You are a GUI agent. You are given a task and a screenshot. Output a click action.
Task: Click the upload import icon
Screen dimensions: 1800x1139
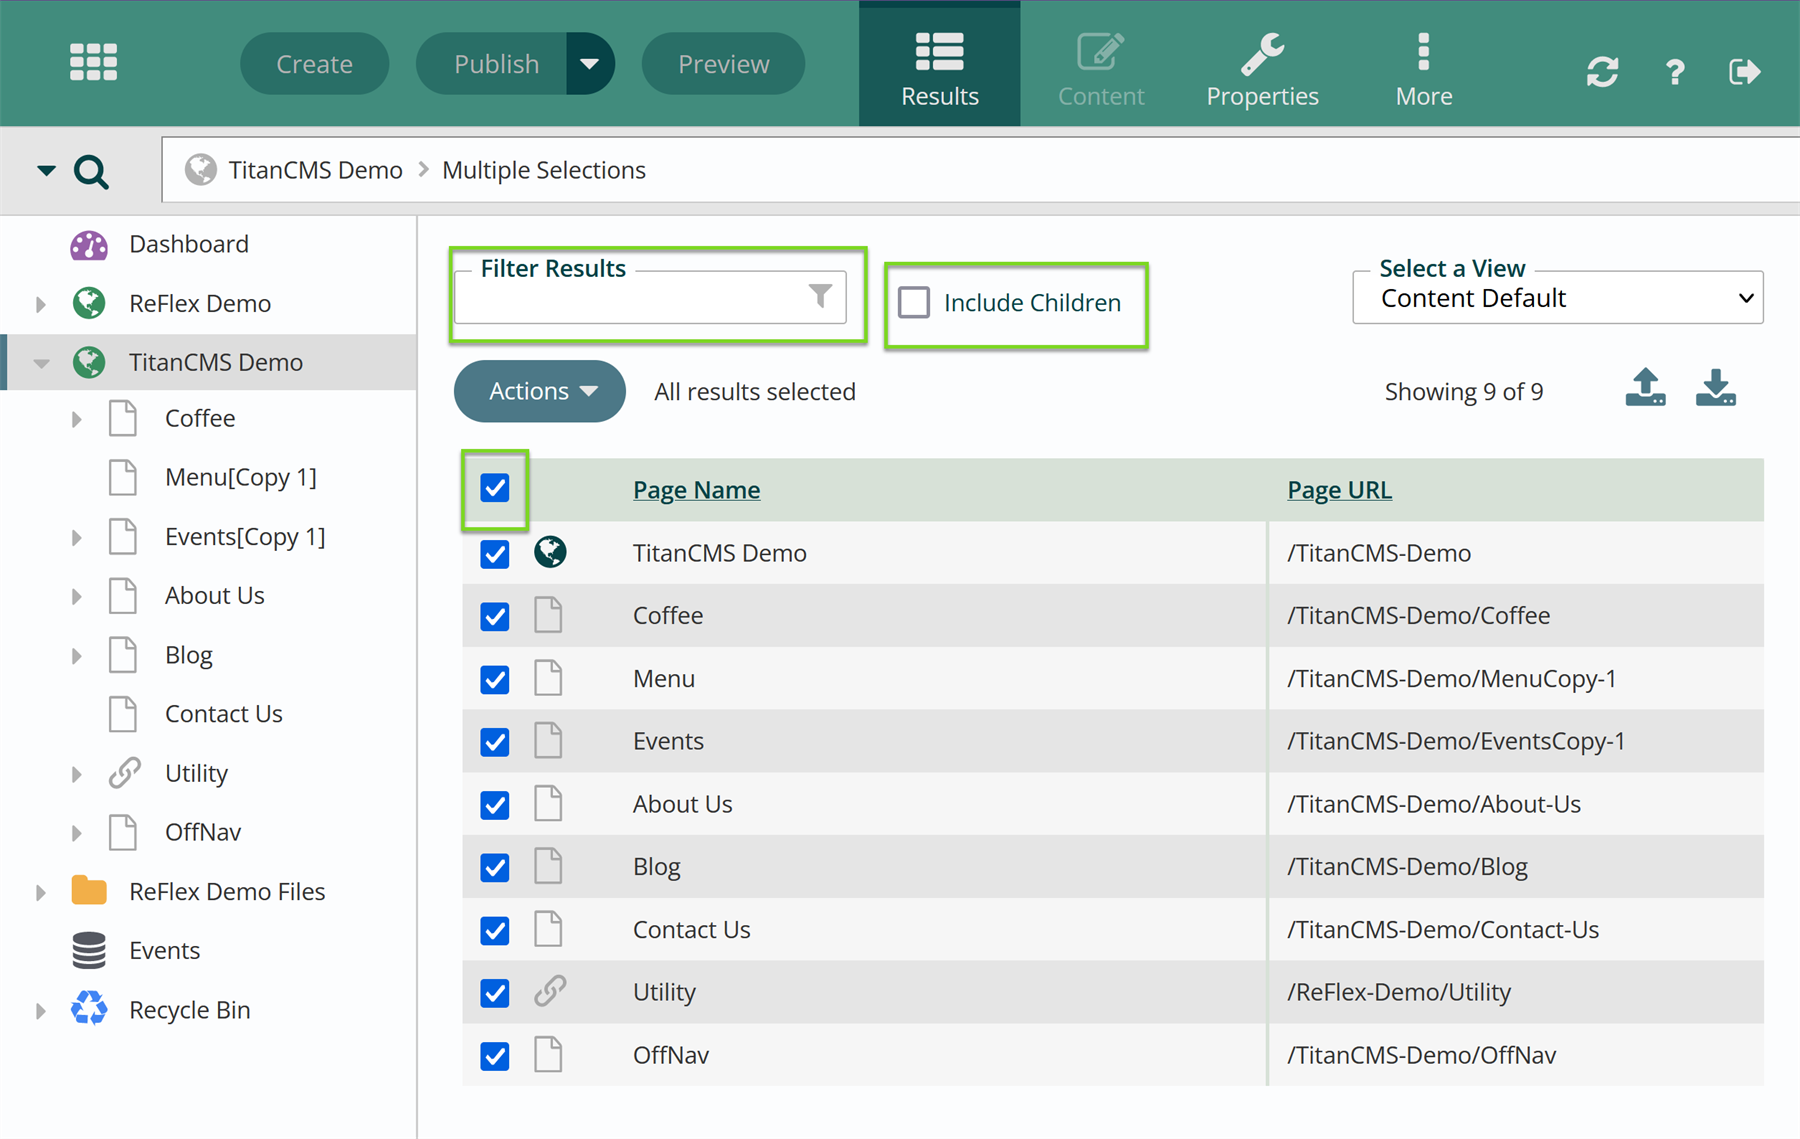(x=1645, y=388)
